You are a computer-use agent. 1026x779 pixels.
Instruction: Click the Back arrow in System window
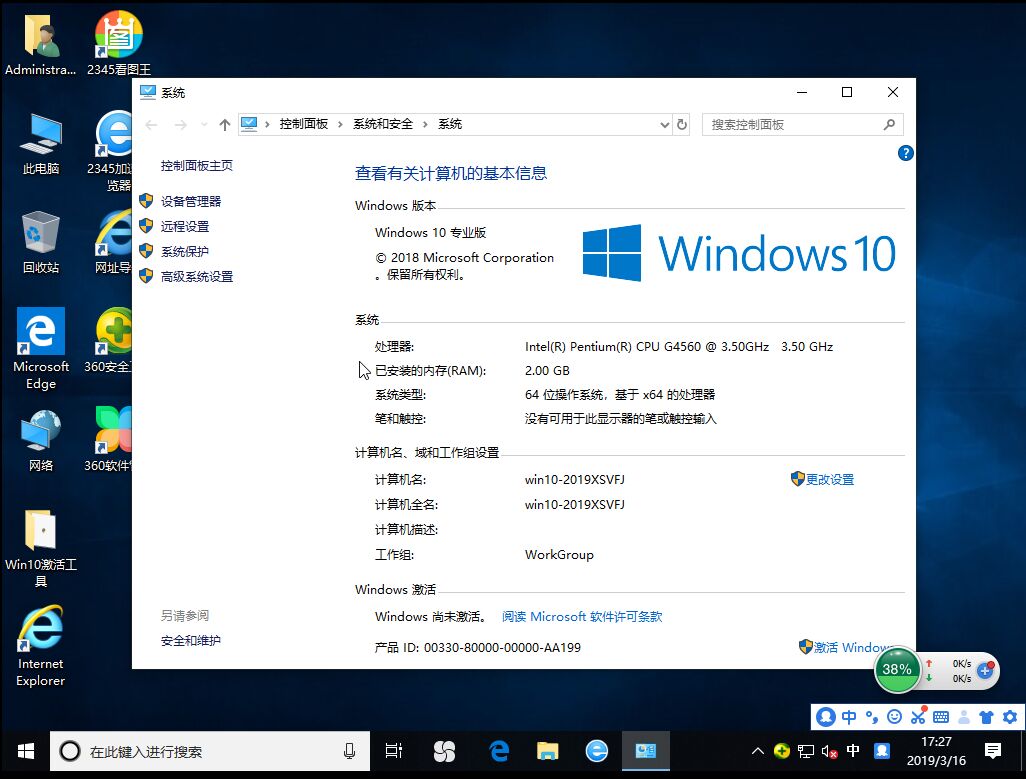point(151,124)
